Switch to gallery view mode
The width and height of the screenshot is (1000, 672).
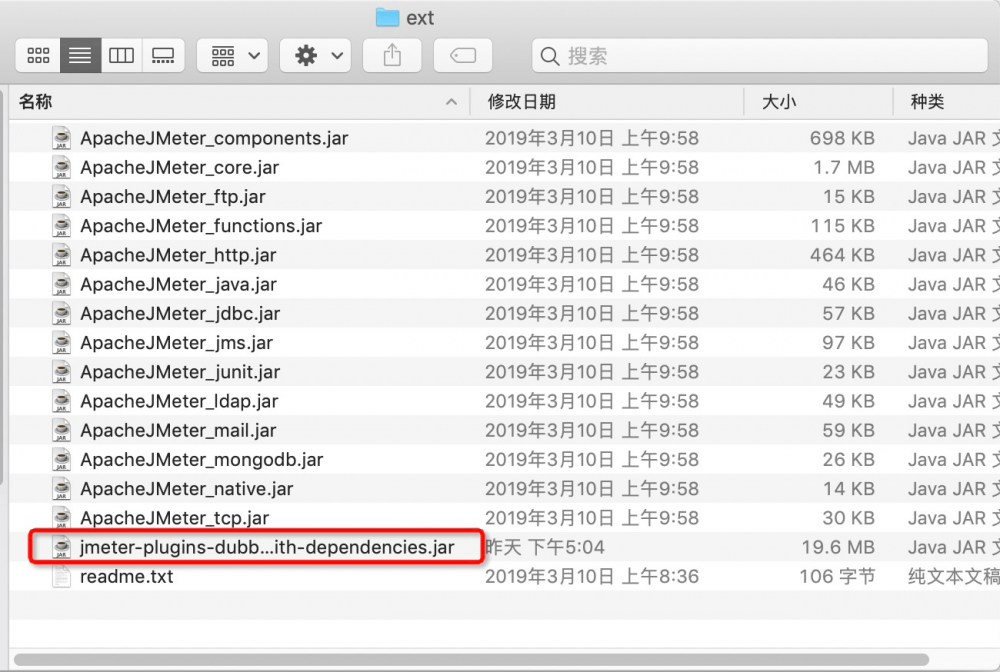[163, 55]
